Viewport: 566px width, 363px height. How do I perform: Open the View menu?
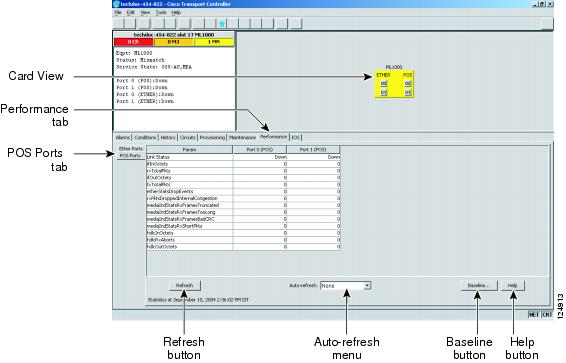click(x=145, y=13)
